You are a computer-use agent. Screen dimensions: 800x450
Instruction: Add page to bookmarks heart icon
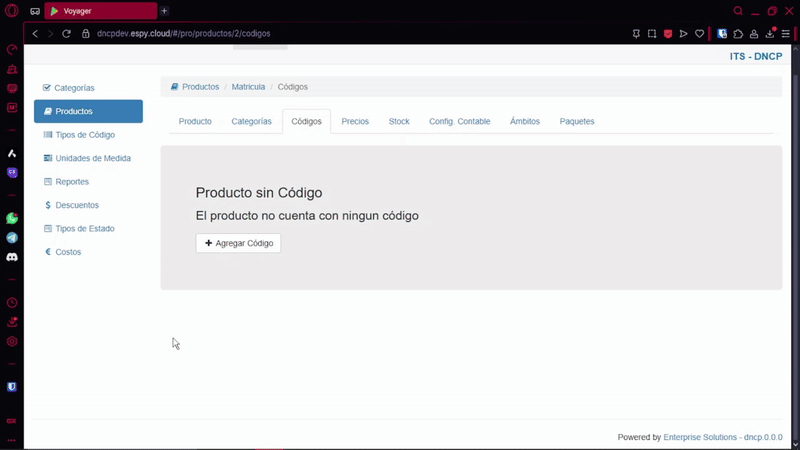point(699,34)
